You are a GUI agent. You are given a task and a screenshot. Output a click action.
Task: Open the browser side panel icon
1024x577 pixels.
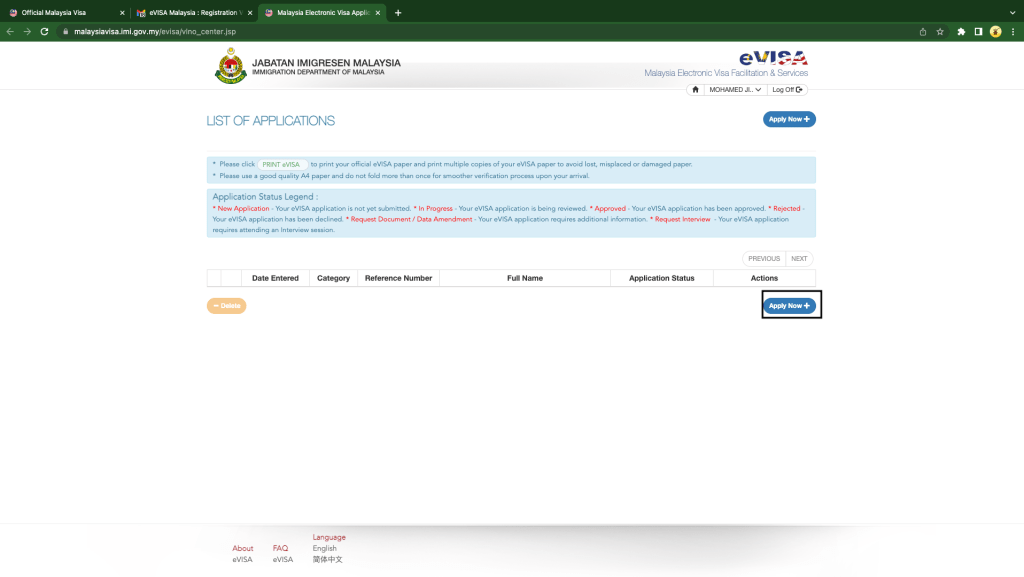coord(978,31)
